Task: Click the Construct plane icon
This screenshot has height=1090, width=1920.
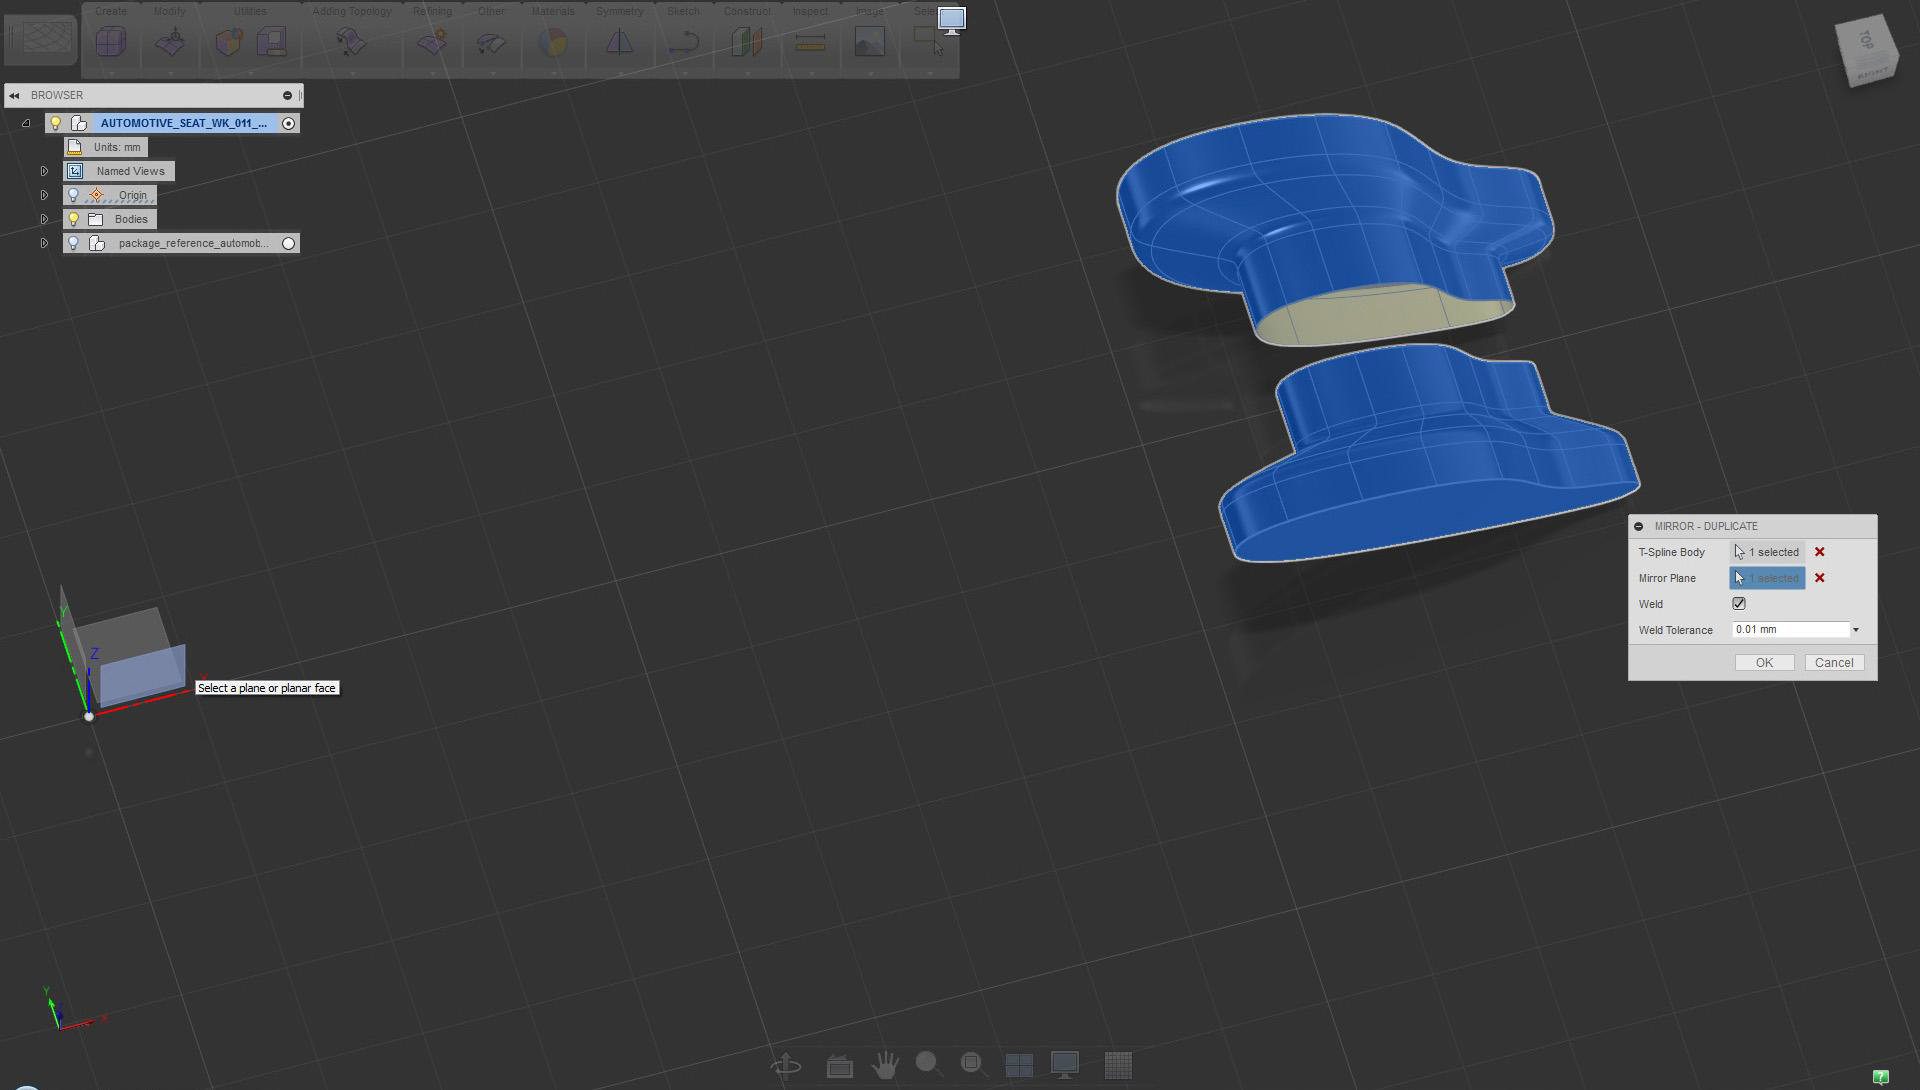Action: point(746,42)
